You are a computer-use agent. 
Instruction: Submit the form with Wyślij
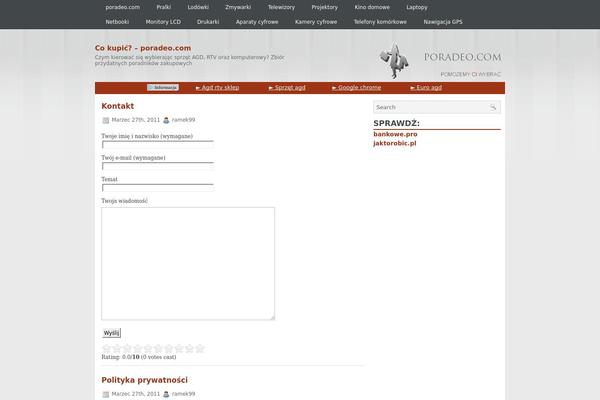tap(111, 333)
